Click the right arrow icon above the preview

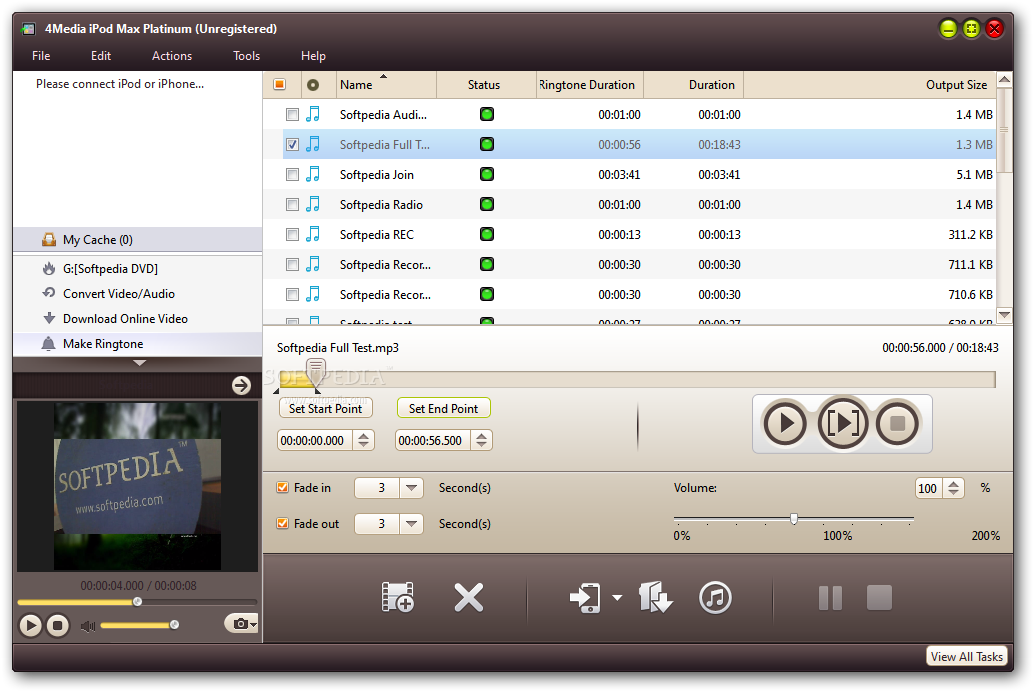[x=241, y=385]
